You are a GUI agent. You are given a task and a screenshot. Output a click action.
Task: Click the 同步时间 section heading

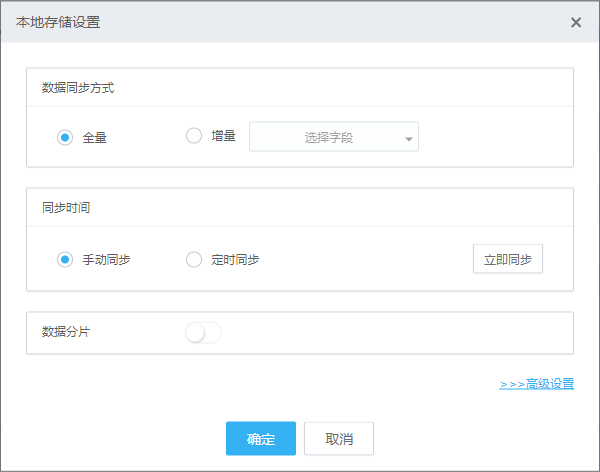66,207
